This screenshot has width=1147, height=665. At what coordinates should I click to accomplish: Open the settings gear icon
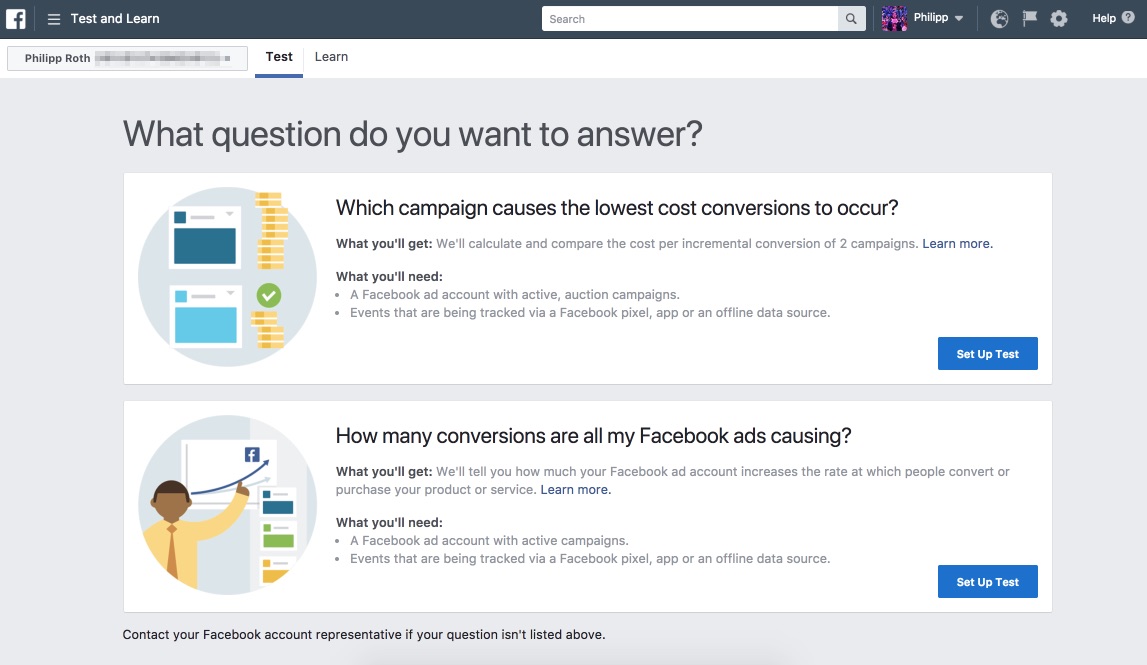point(1059,19)
